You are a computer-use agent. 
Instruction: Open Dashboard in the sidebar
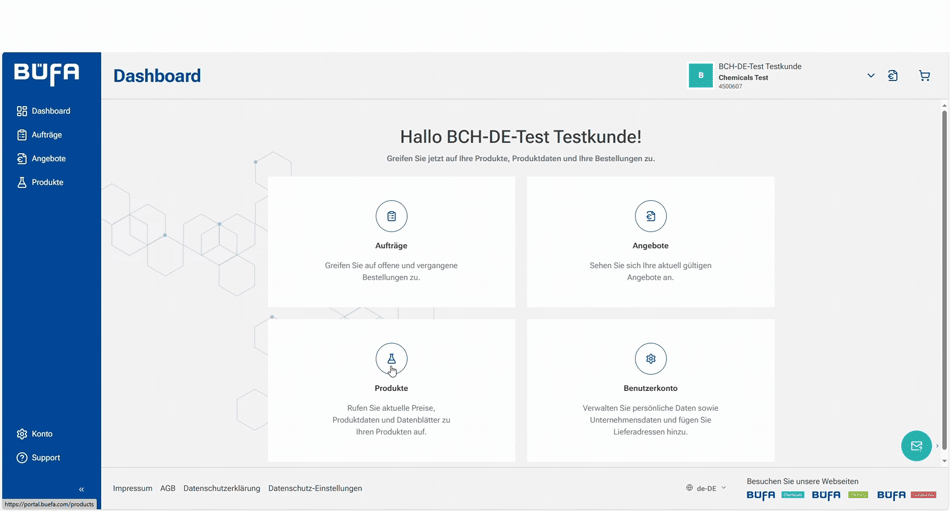(x=50, y=111)
